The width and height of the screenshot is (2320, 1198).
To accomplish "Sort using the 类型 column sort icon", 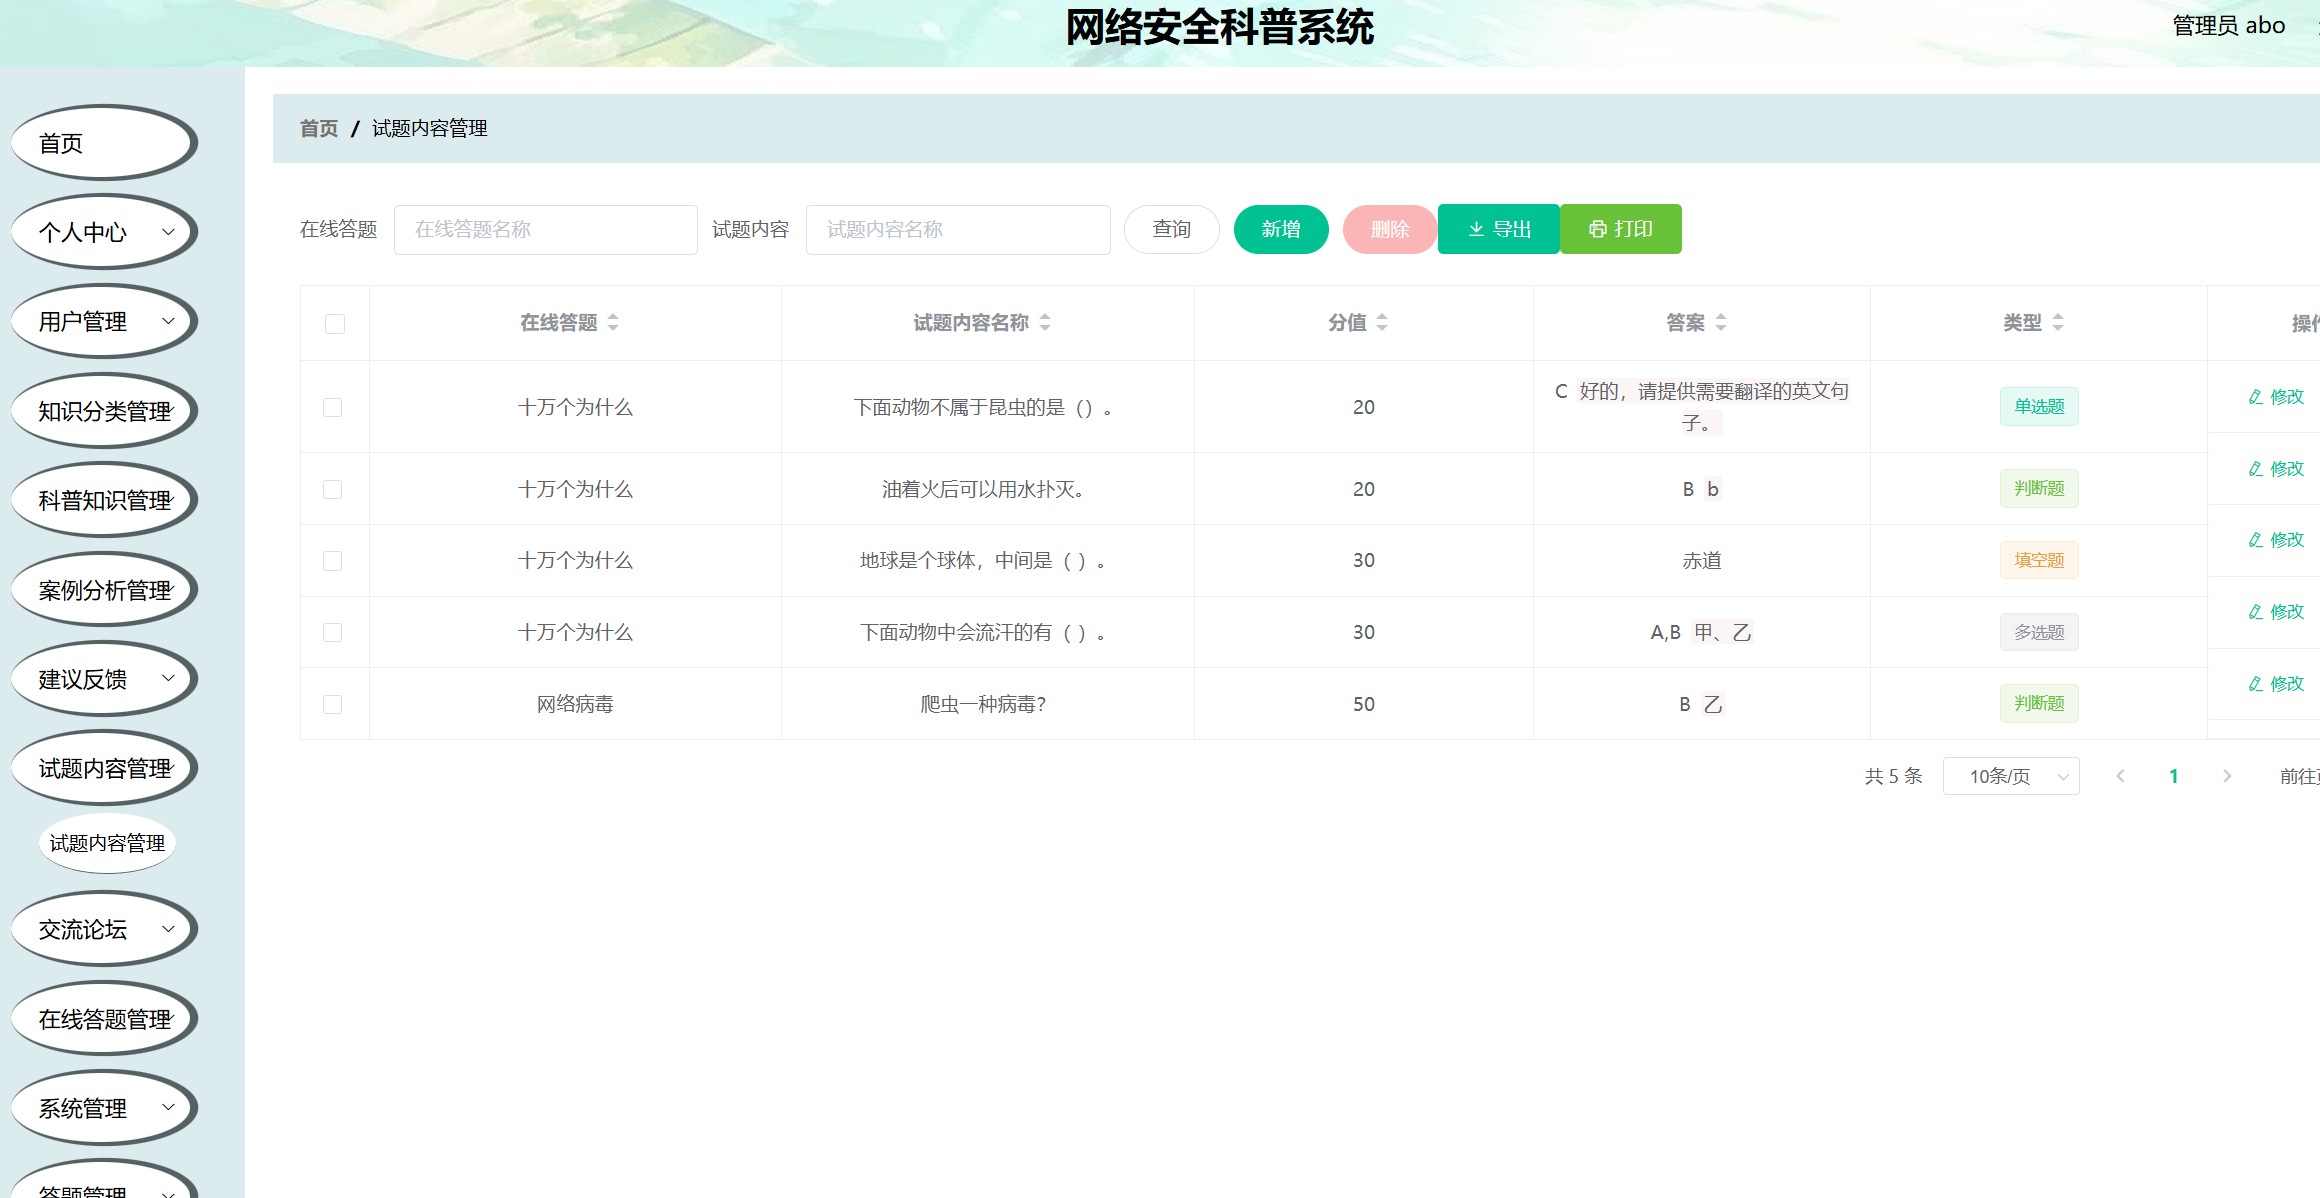I will point(2058,322).
